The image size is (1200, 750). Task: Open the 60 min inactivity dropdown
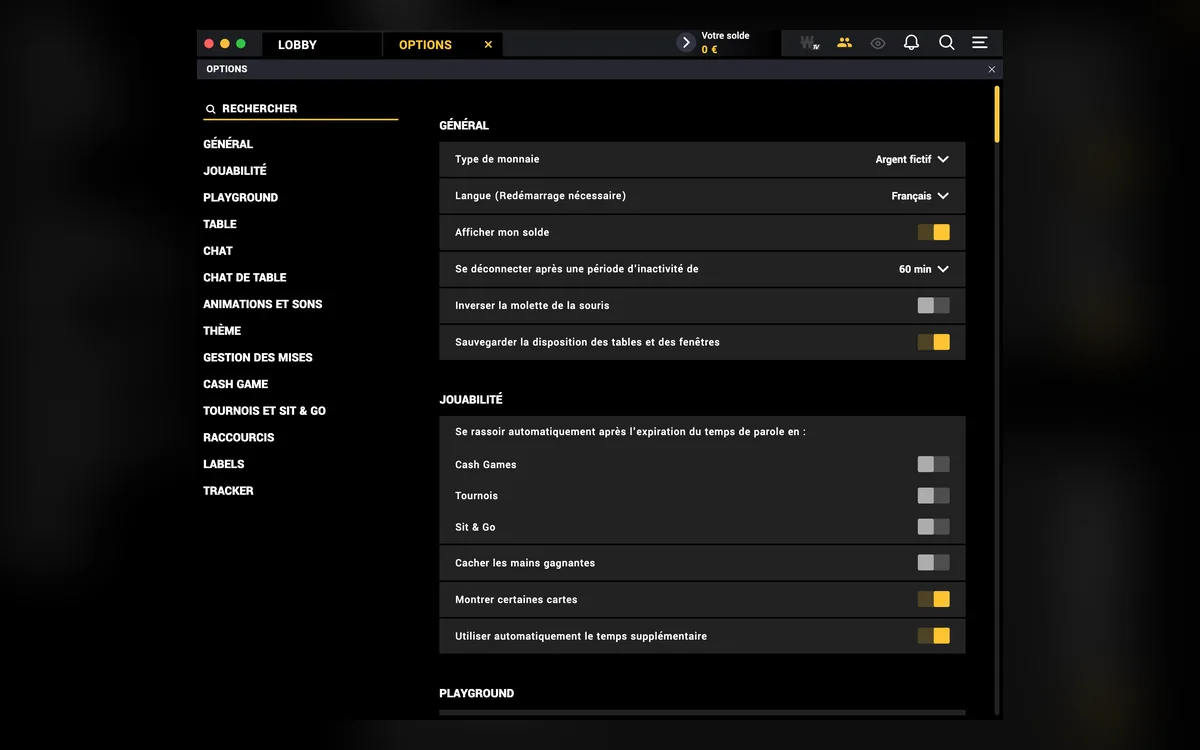pos(924,269)
